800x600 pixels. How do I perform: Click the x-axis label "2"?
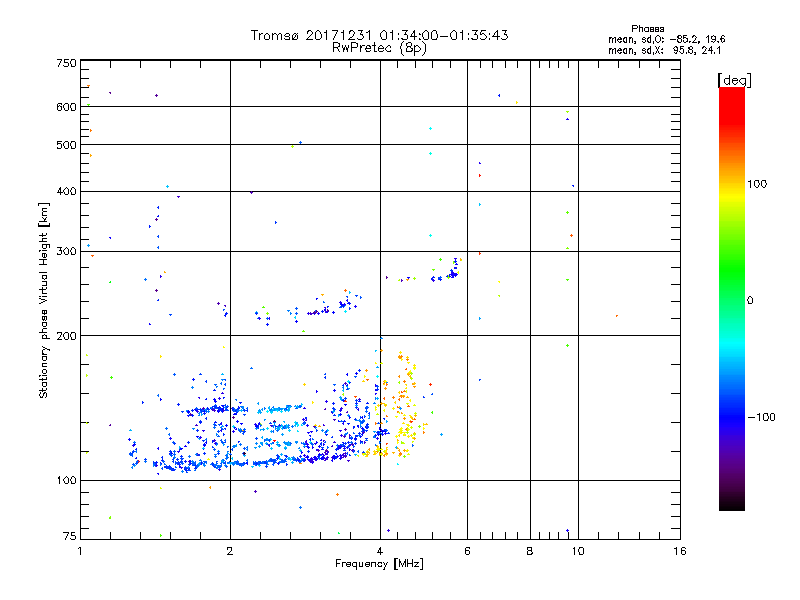tap(230, 551)
